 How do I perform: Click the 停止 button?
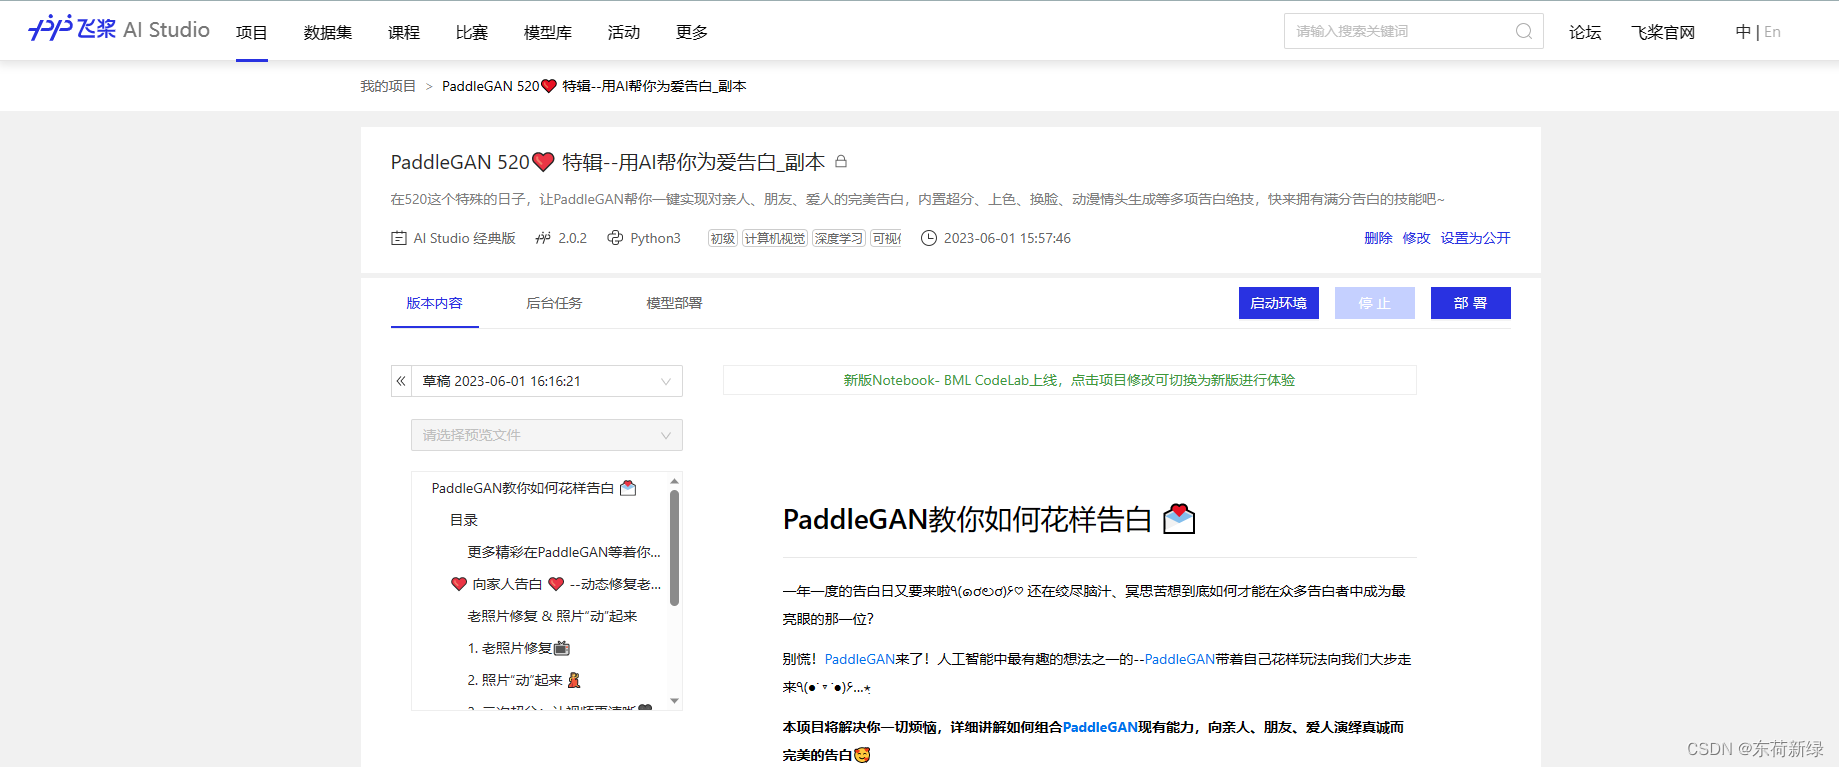(1374, 303)
